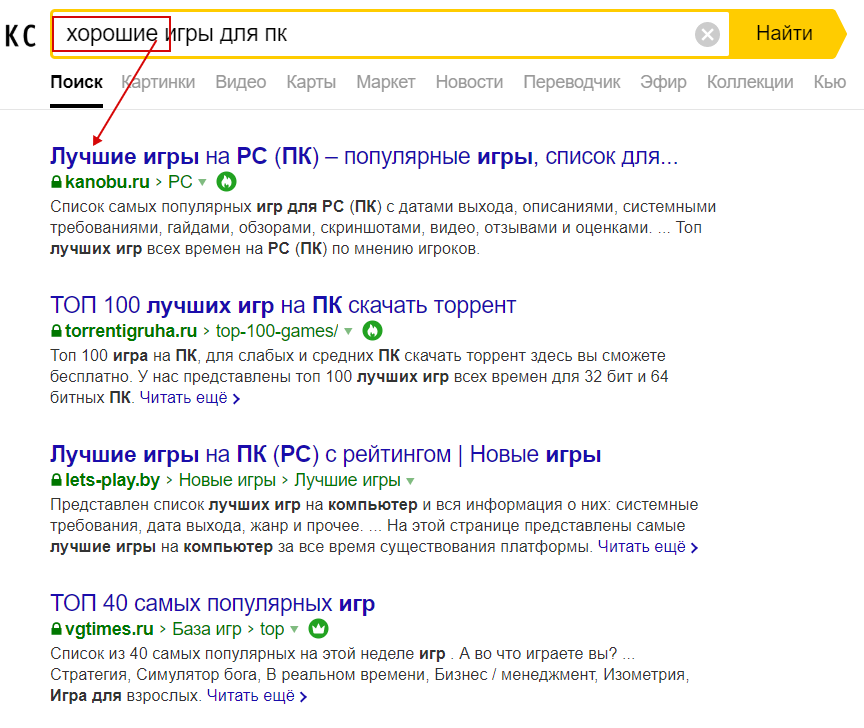
Task: Click the snippet text 'Топ 100 игра на ПК'
Action: tap(123, 355)
